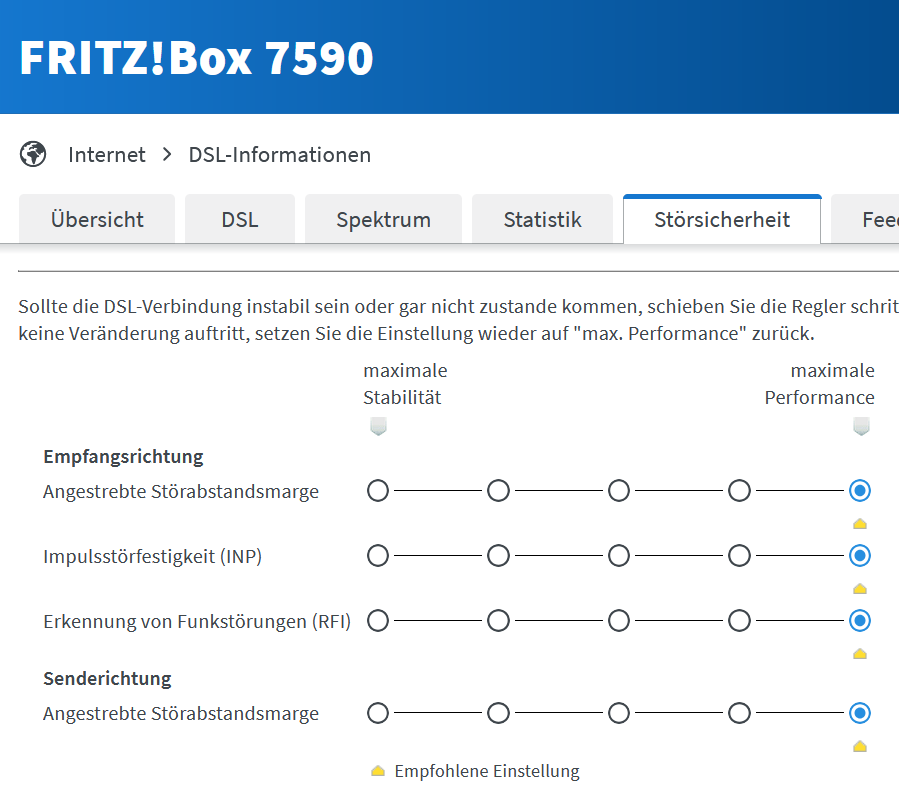Set Funkstörungen (RFI) to second stability level
Screen dimensions: 899x787
[498, 621]
